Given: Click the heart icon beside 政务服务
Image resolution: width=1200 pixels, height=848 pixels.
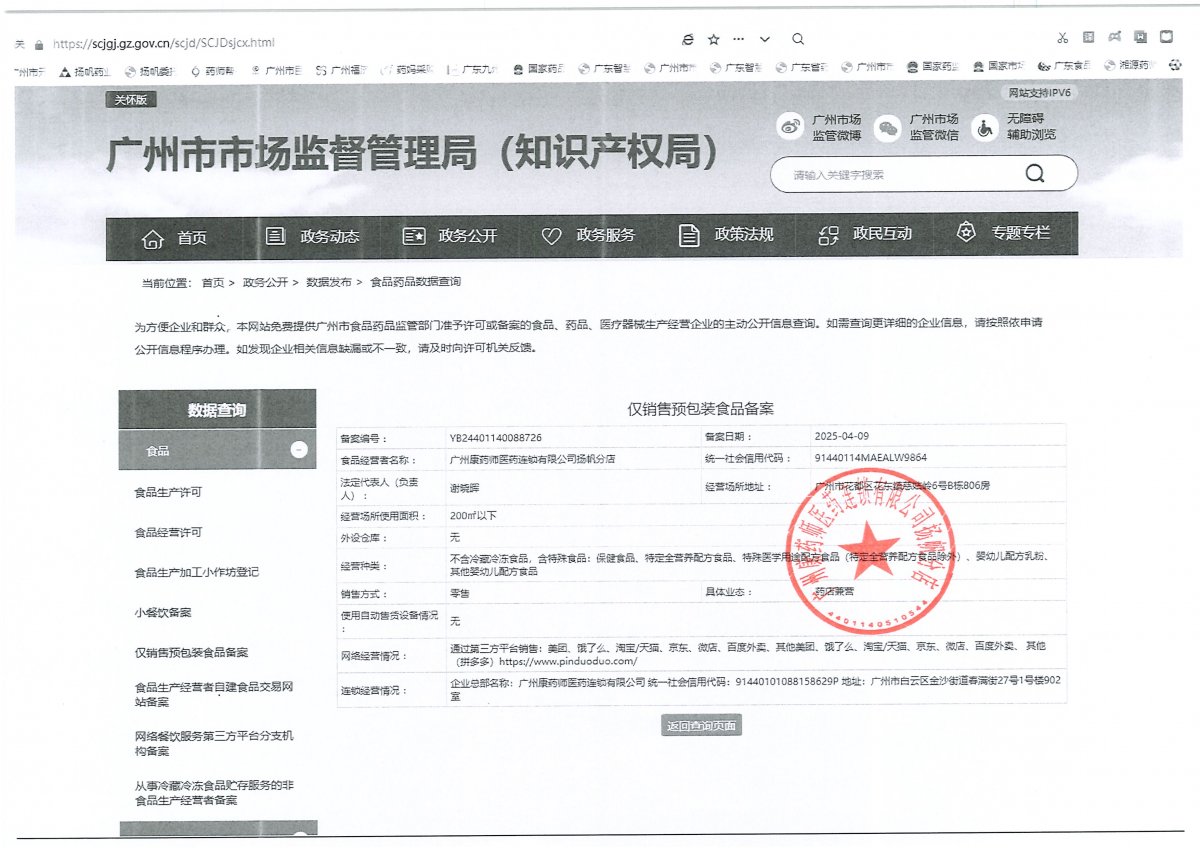Looking at the screenshot, I should pyautogui.click(x=552, y=236).
